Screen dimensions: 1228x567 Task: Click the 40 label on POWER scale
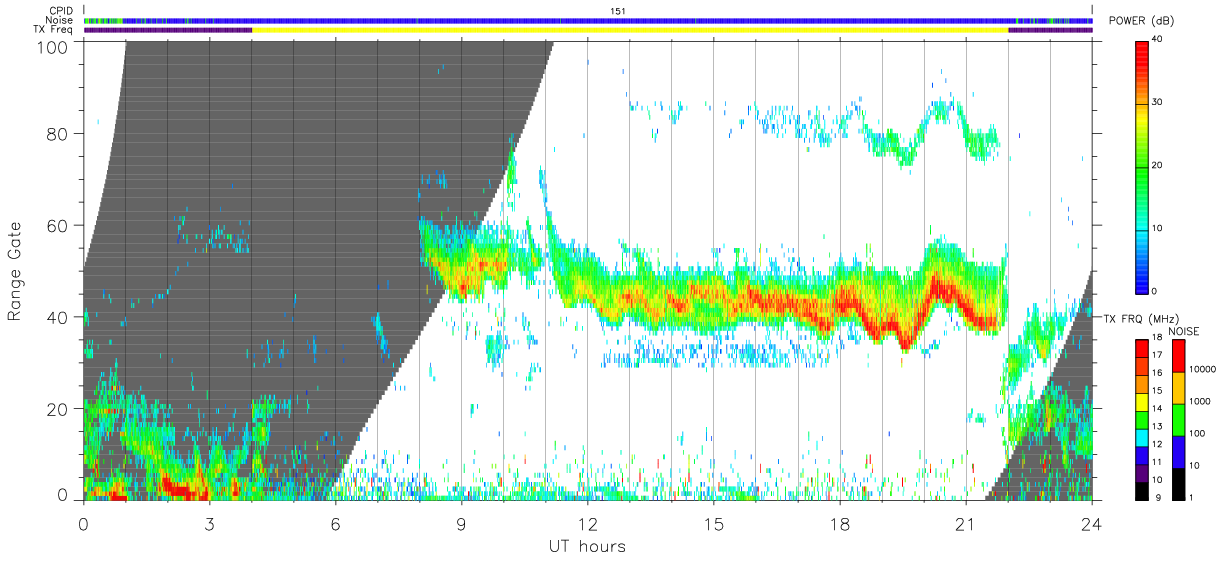1158,40
